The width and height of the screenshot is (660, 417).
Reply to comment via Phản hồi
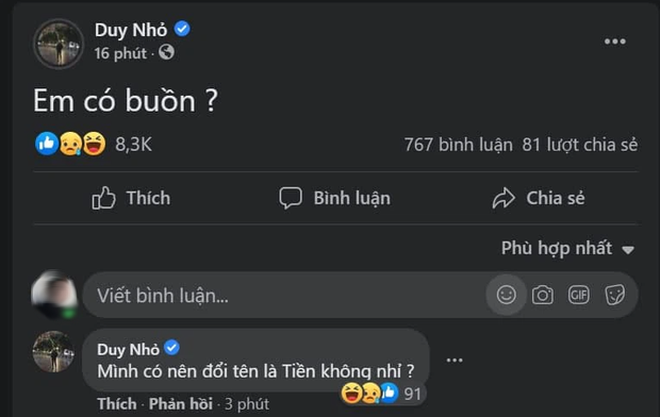click(181, 404)
